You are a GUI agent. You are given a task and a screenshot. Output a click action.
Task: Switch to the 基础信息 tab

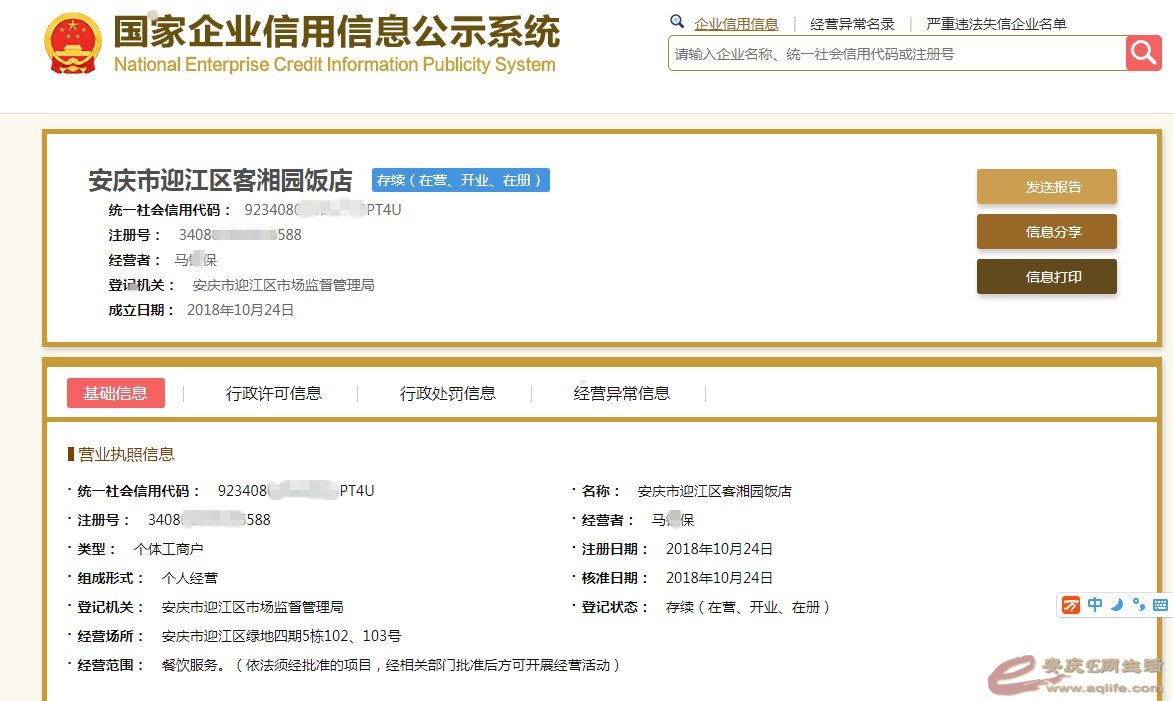pos(116,393)
